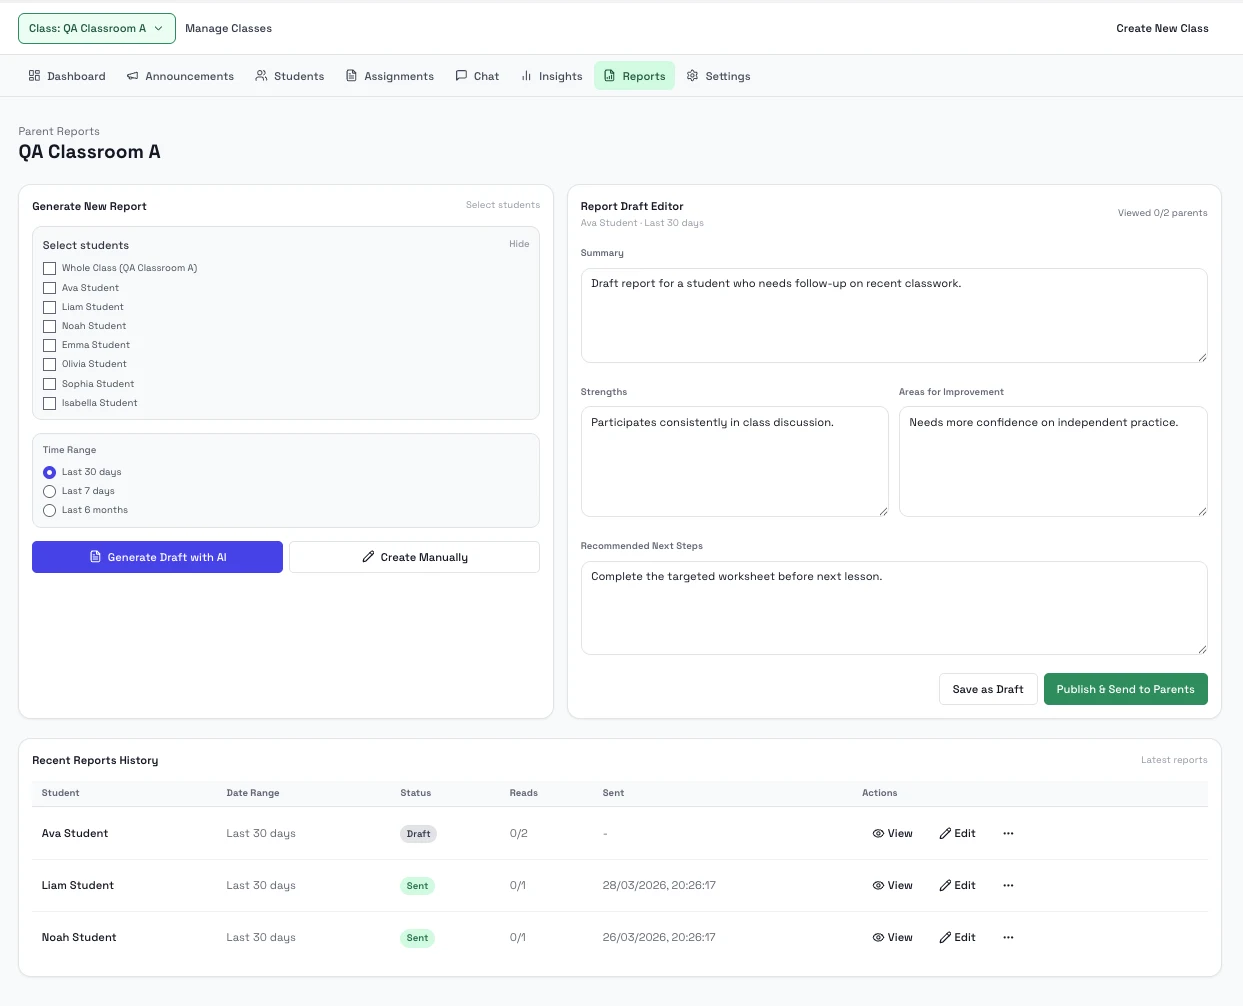
Task: Click Generate Draft with AI button
Action: pyautogui.click(x=157, y=557)
